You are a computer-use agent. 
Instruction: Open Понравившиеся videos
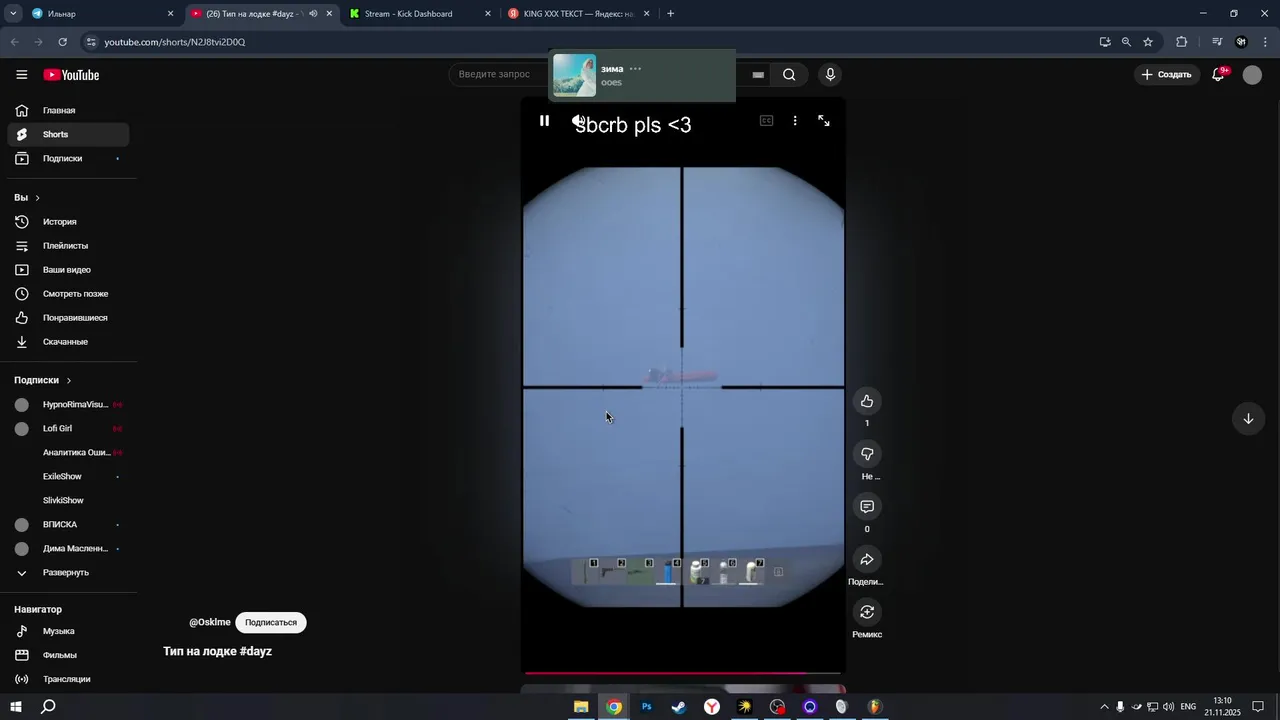[68, 318]
